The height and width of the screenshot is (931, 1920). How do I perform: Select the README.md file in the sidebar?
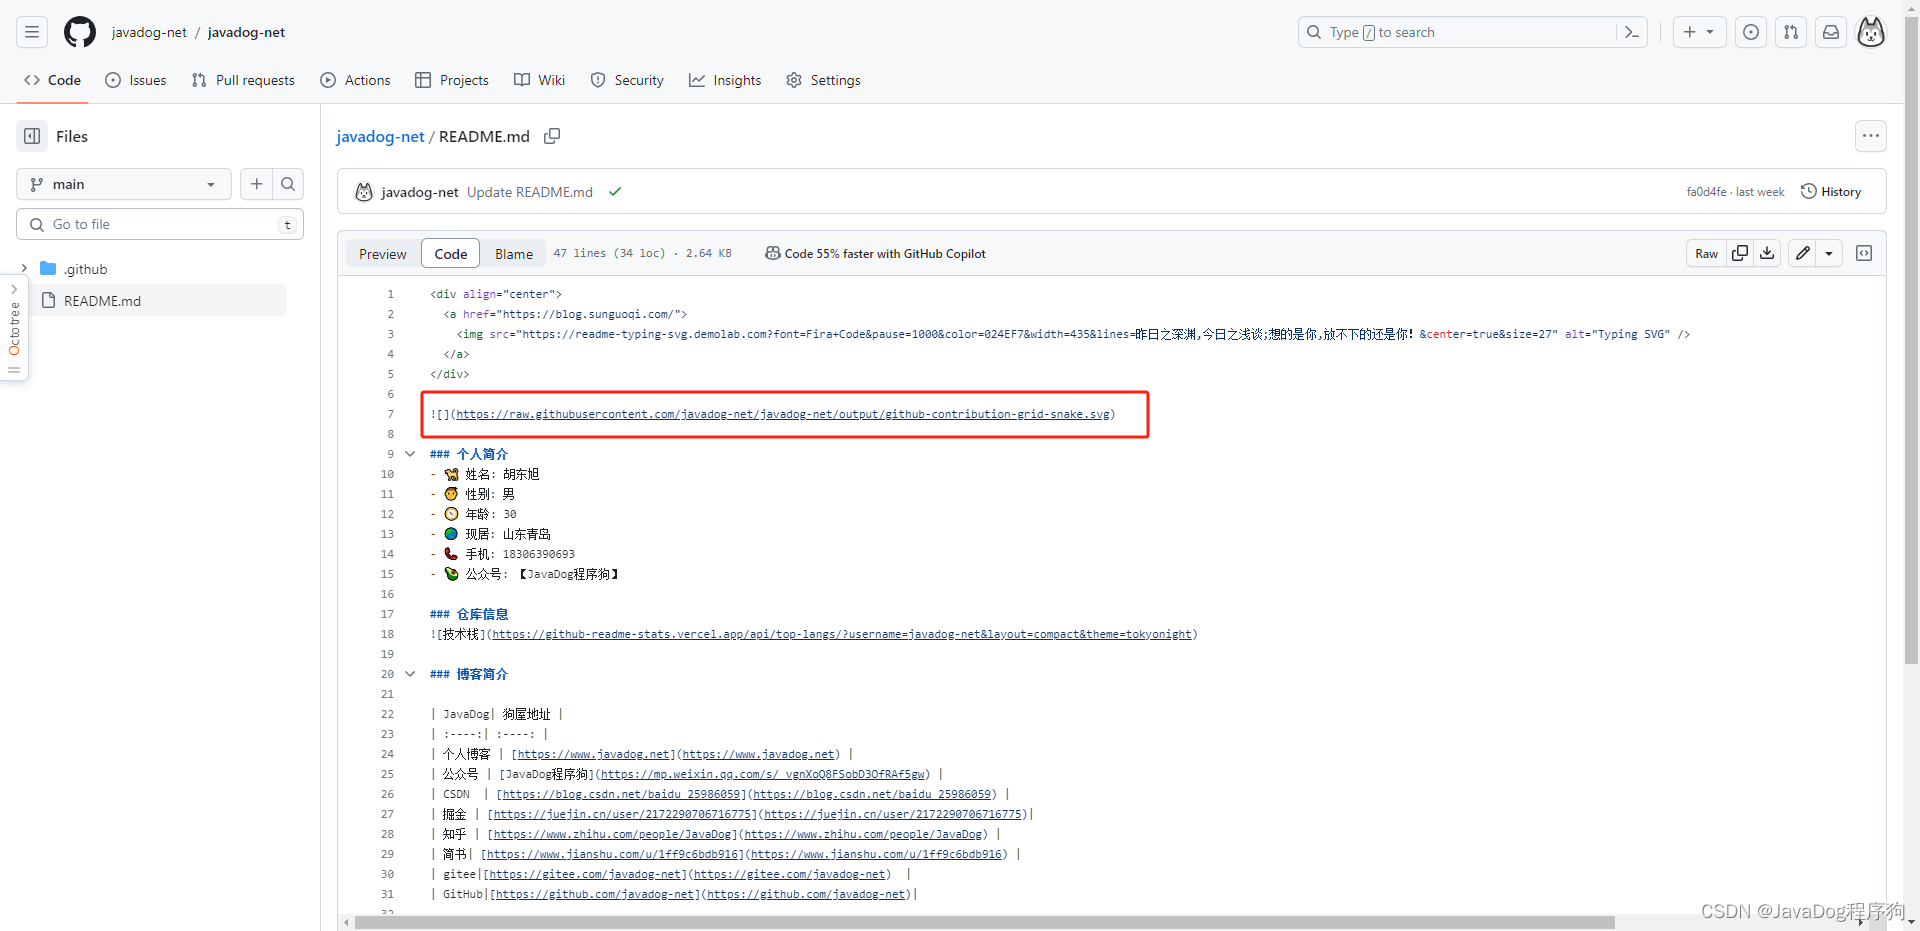(104, 300)
